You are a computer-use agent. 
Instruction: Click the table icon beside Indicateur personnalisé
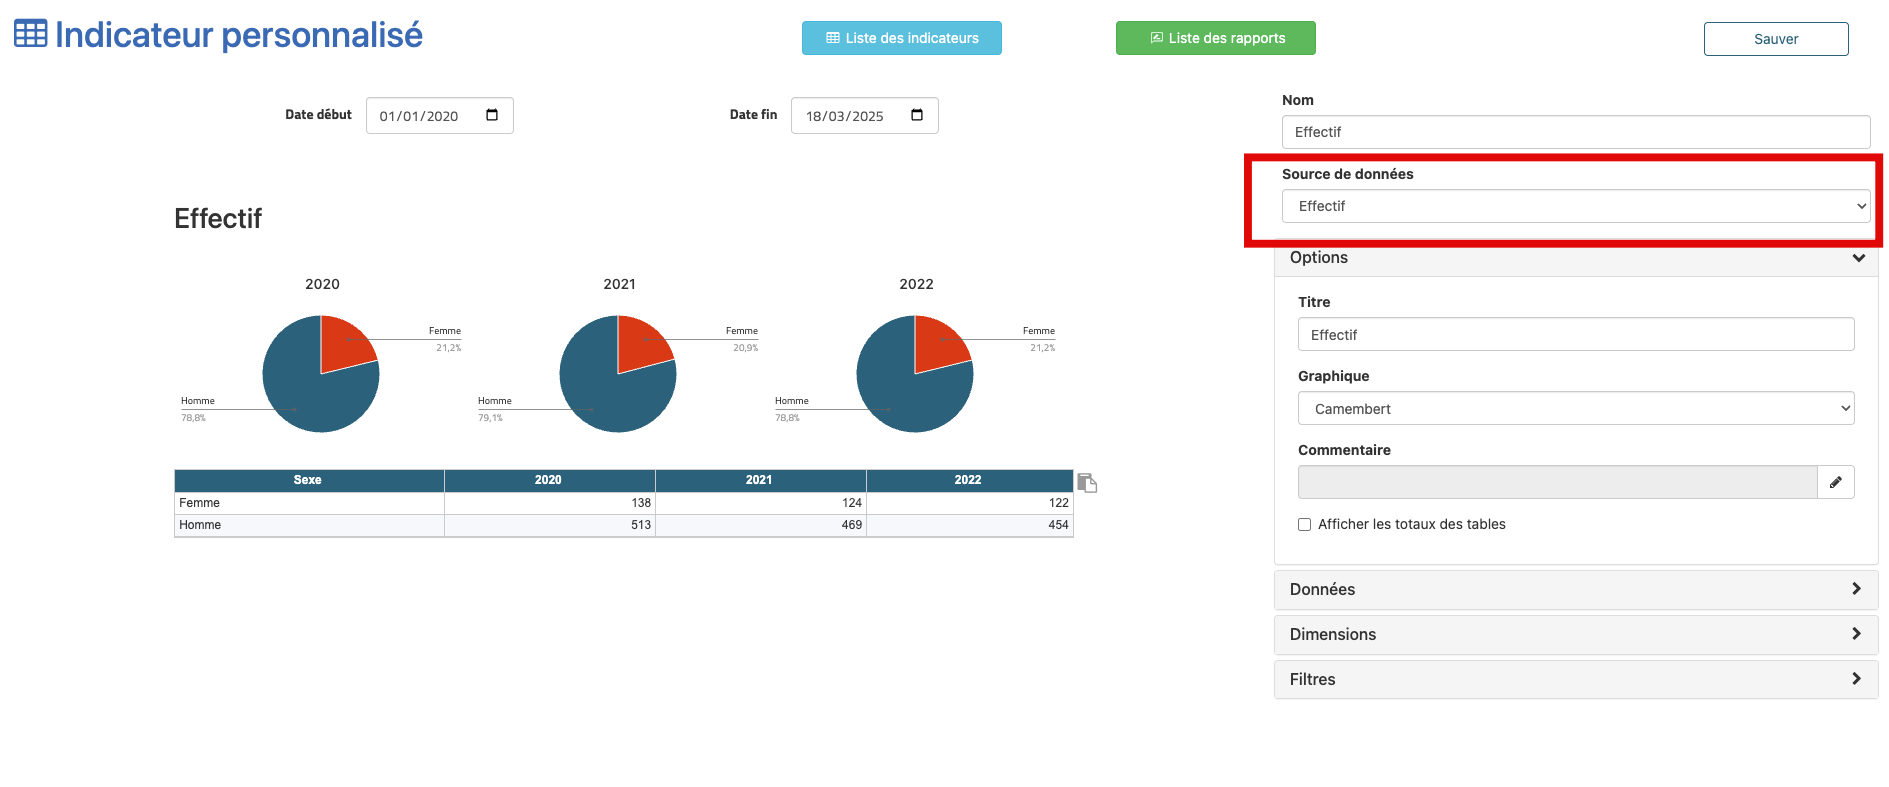pos(30,34)
